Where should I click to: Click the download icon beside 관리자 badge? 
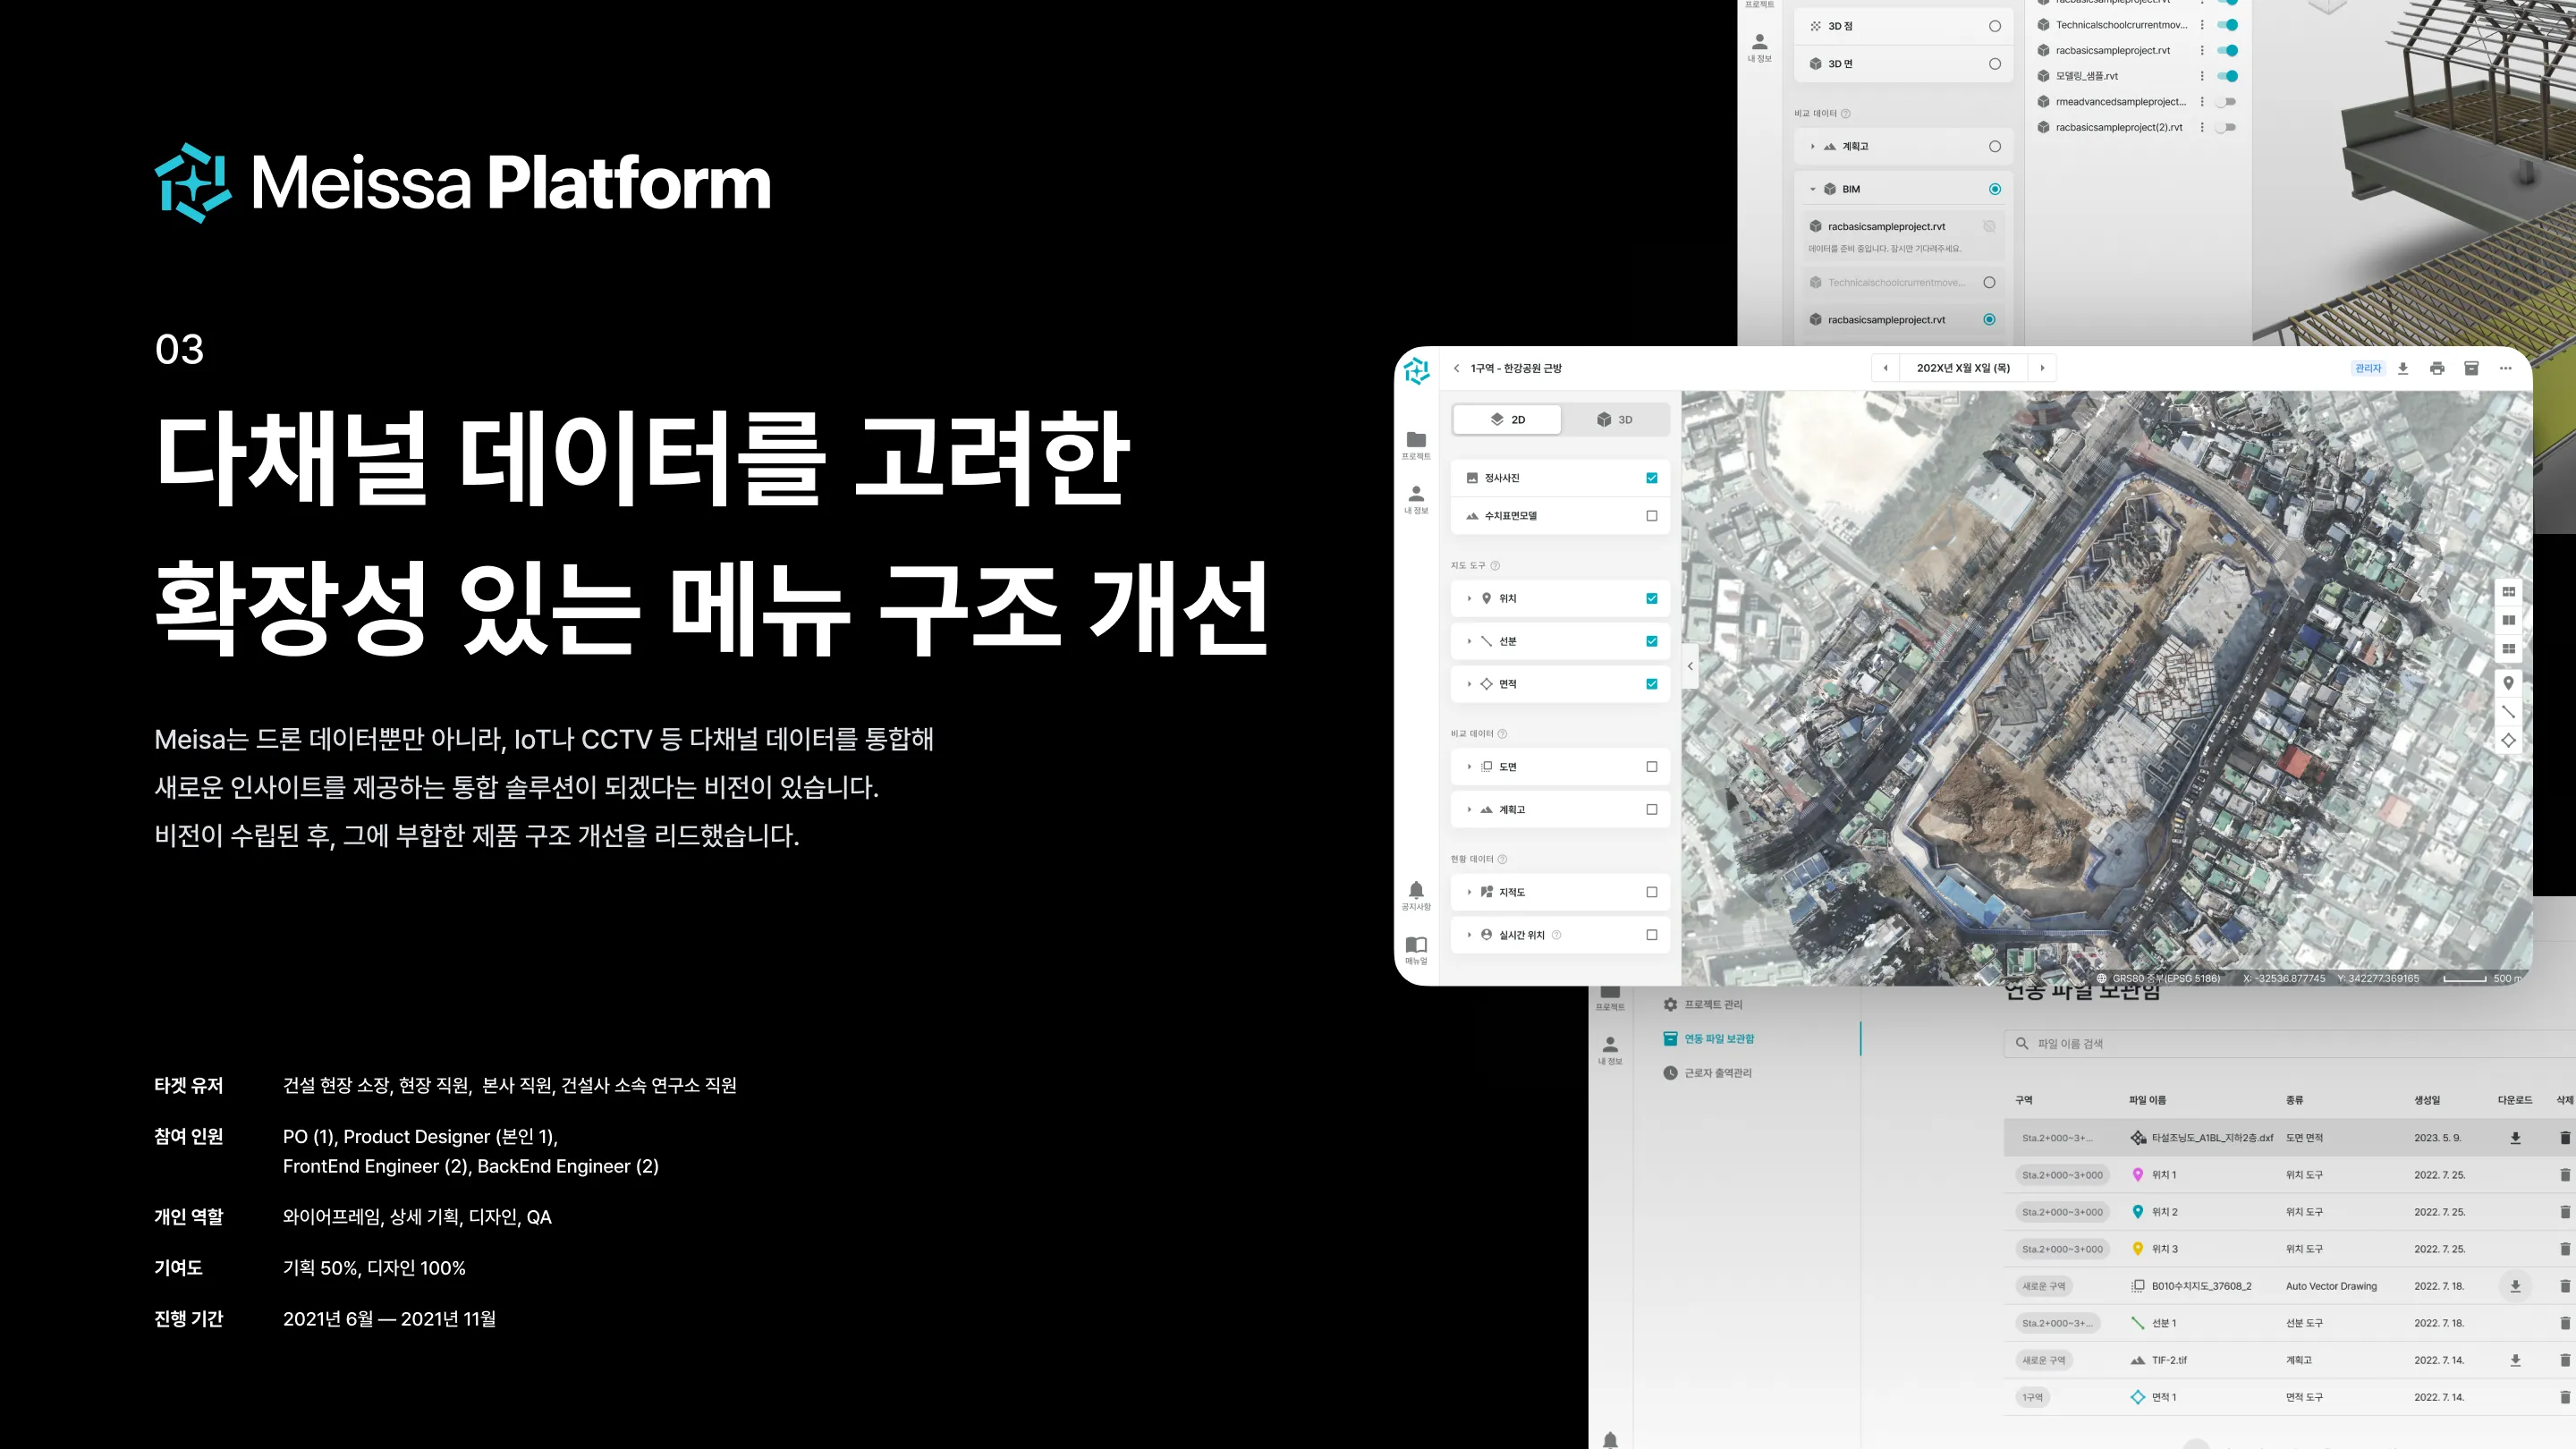2403,368
